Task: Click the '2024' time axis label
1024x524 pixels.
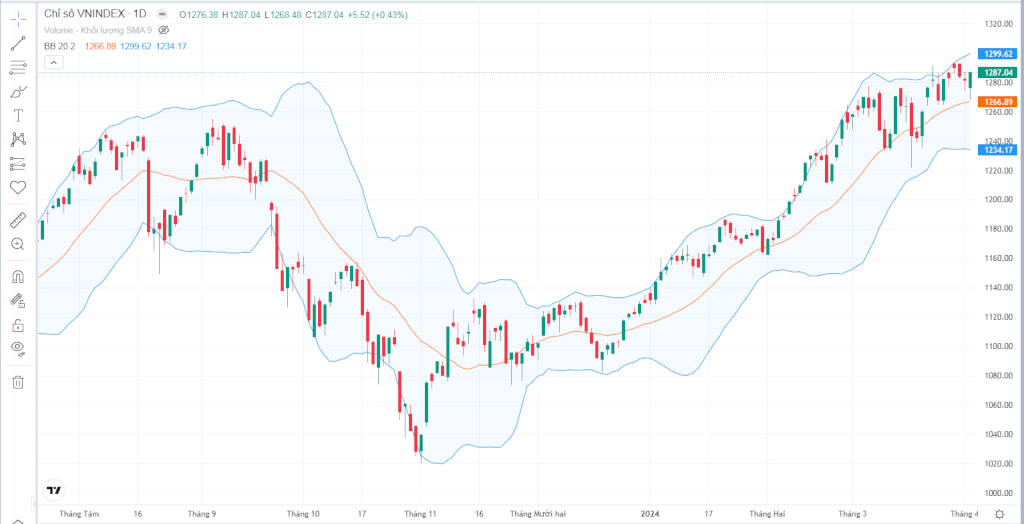Action: 651,514
